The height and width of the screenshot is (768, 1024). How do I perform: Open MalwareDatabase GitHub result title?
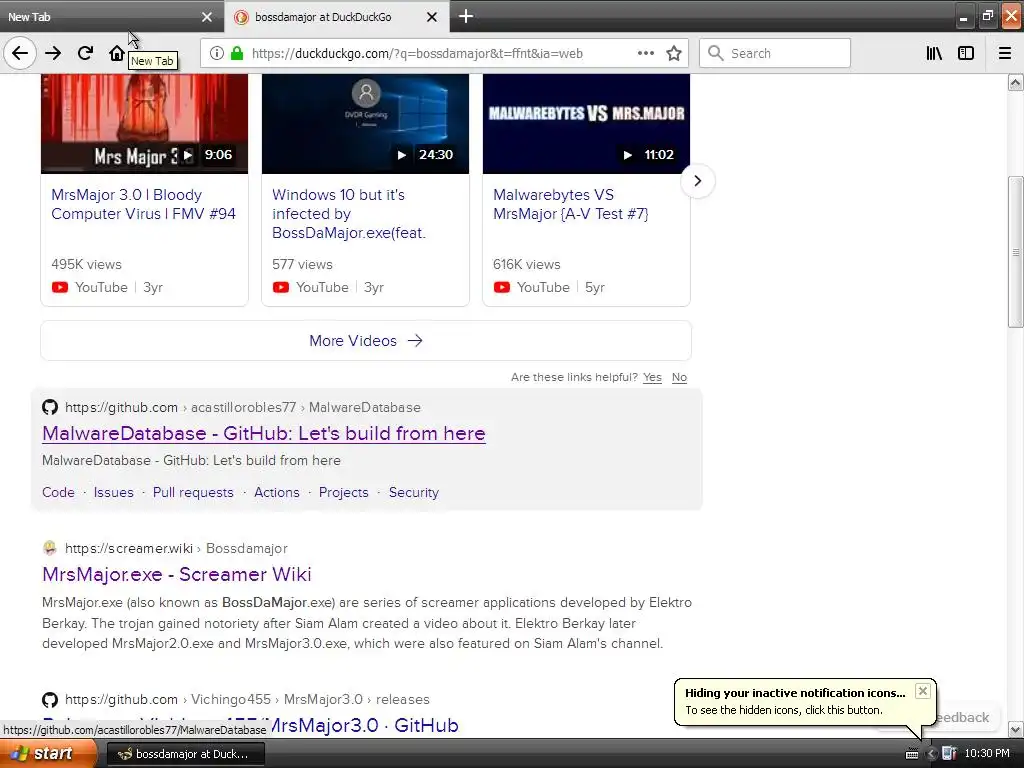tap(264, 434)
